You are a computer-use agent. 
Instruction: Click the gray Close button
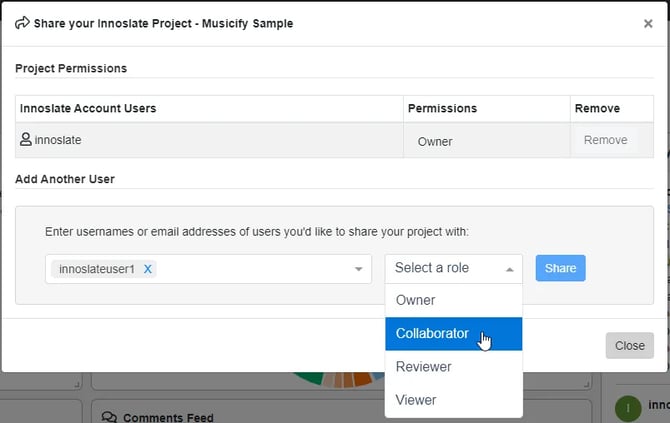(x=629, y=345)
